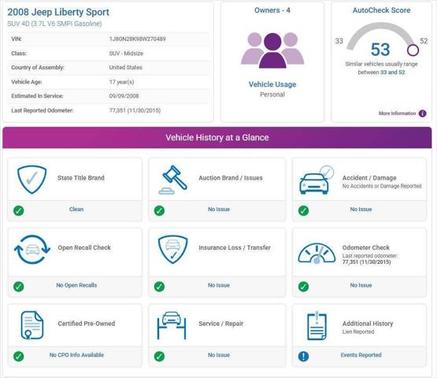Click the State Title Brand shield icon

tap(32, 180)
